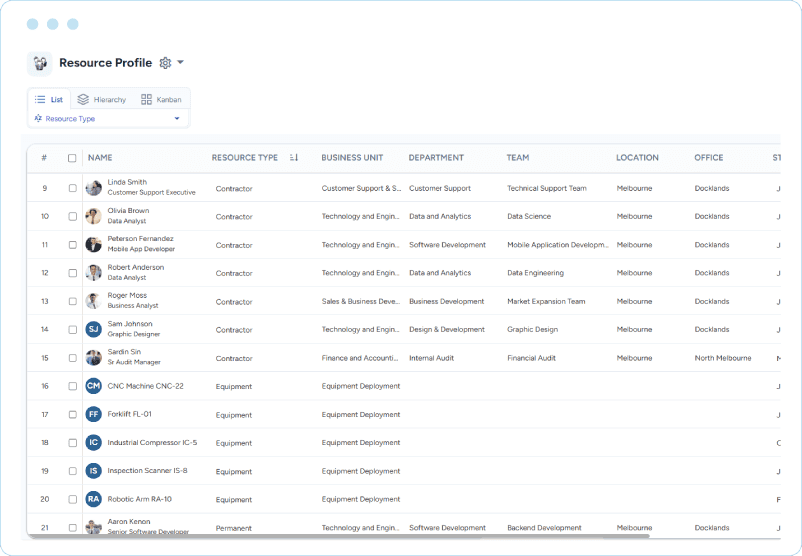
Task: Open the Resource Profile settings gear
Action: click(165, 62)
